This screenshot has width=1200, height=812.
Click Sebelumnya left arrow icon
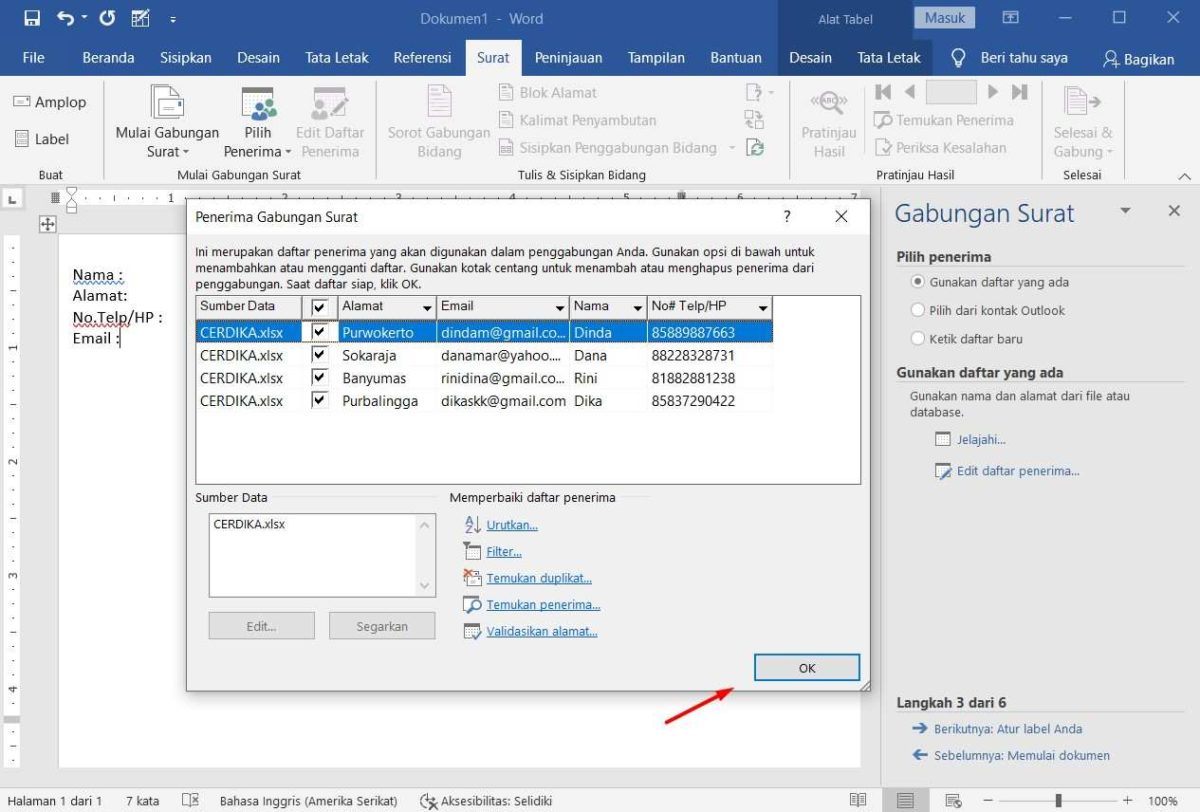coord(920,755)
